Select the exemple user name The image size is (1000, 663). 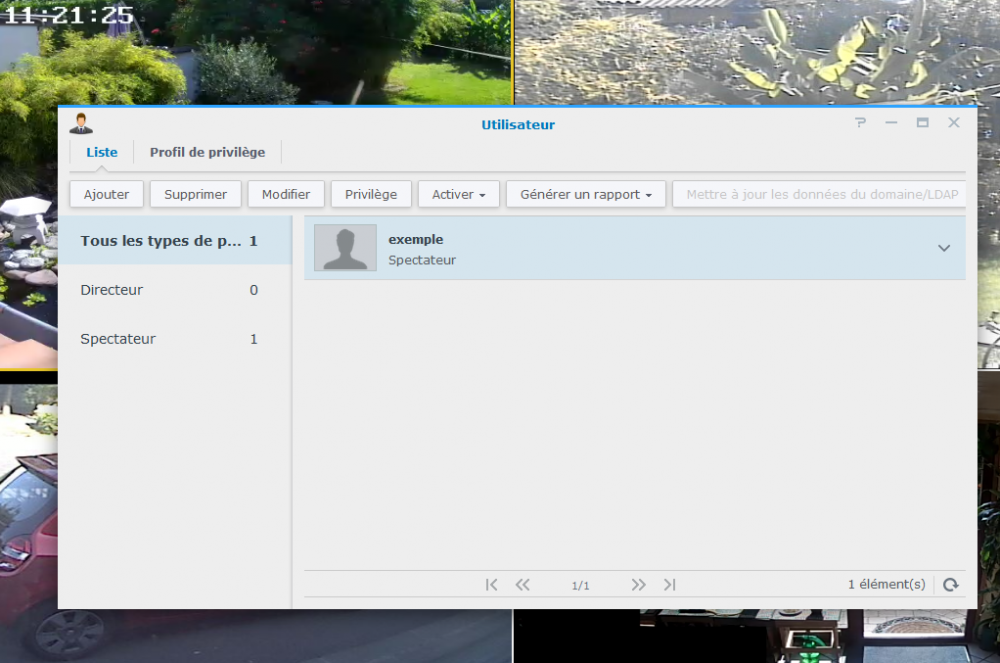point(416,240)
